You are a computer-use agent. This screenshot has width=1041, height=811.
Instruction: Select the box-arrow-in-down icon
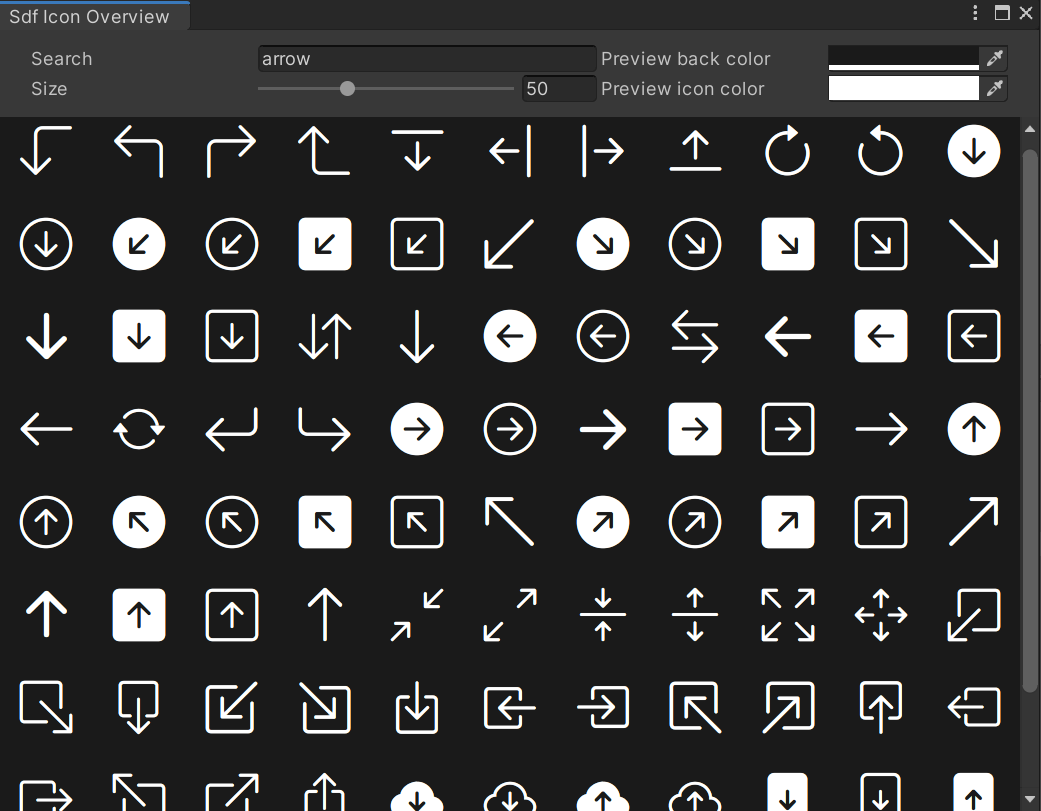[x=417, y=707]
